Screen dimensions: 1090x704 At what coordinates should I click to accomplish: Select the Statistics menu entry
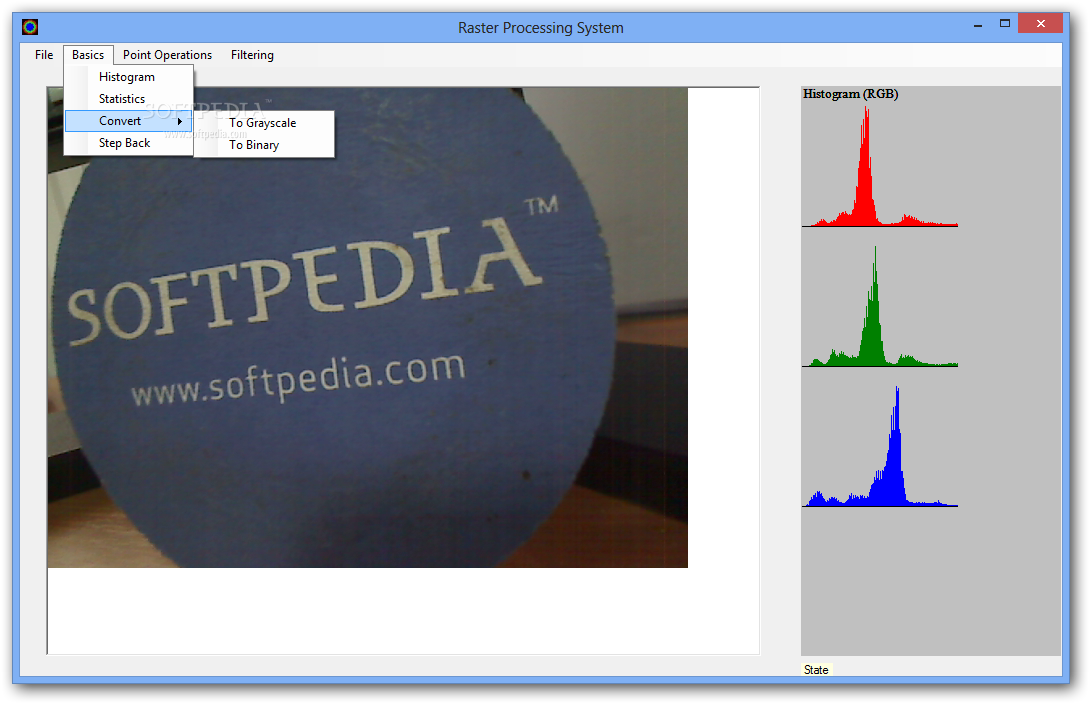point(129,99)
